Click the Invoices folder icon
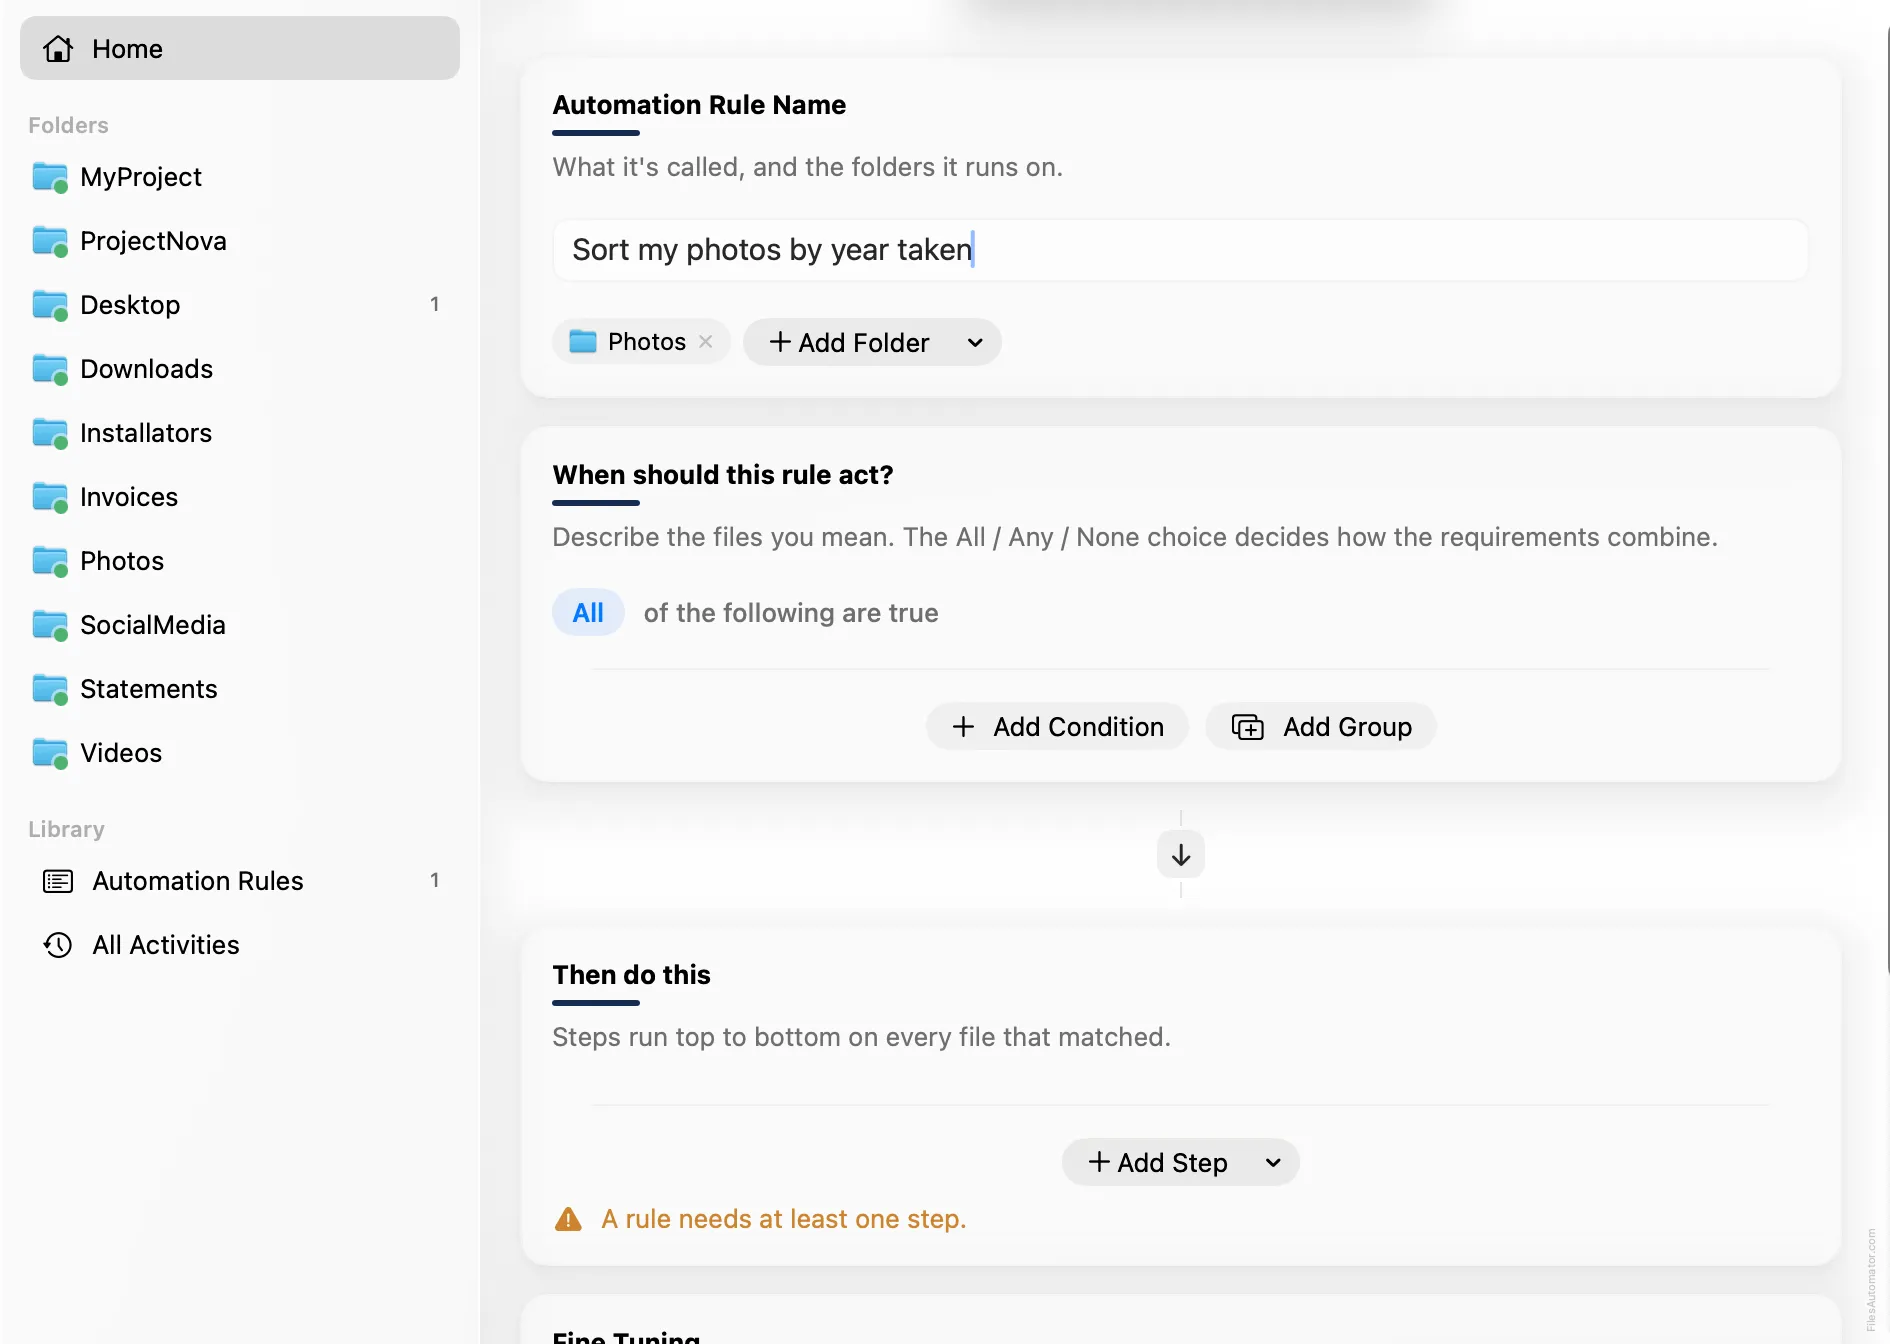This screenshot has height=1344, width=1890. tap(50, 497)
